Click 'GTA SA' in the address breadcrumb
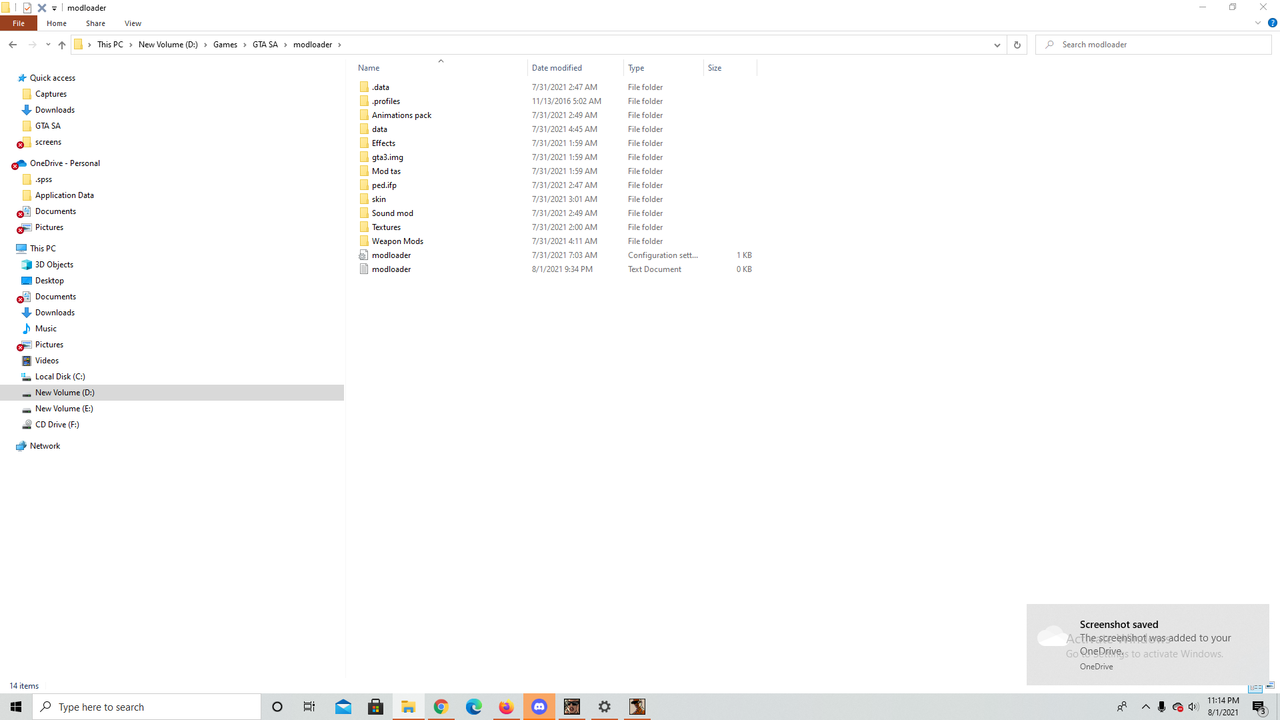Screen dimensions: 1280x720 point(265,45)
